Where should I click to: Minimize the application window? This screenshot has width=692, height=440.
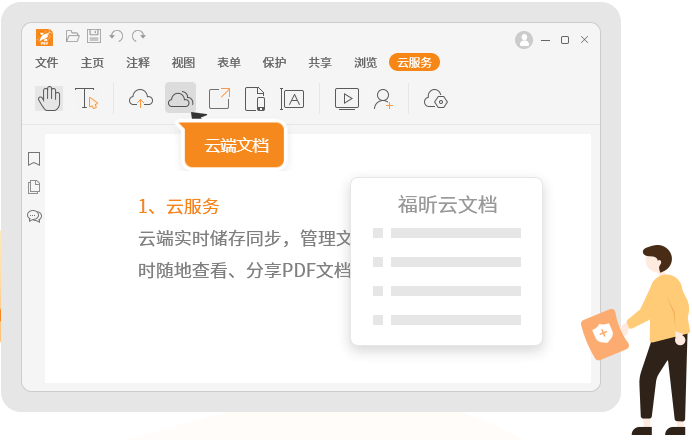tap(545, 40)
